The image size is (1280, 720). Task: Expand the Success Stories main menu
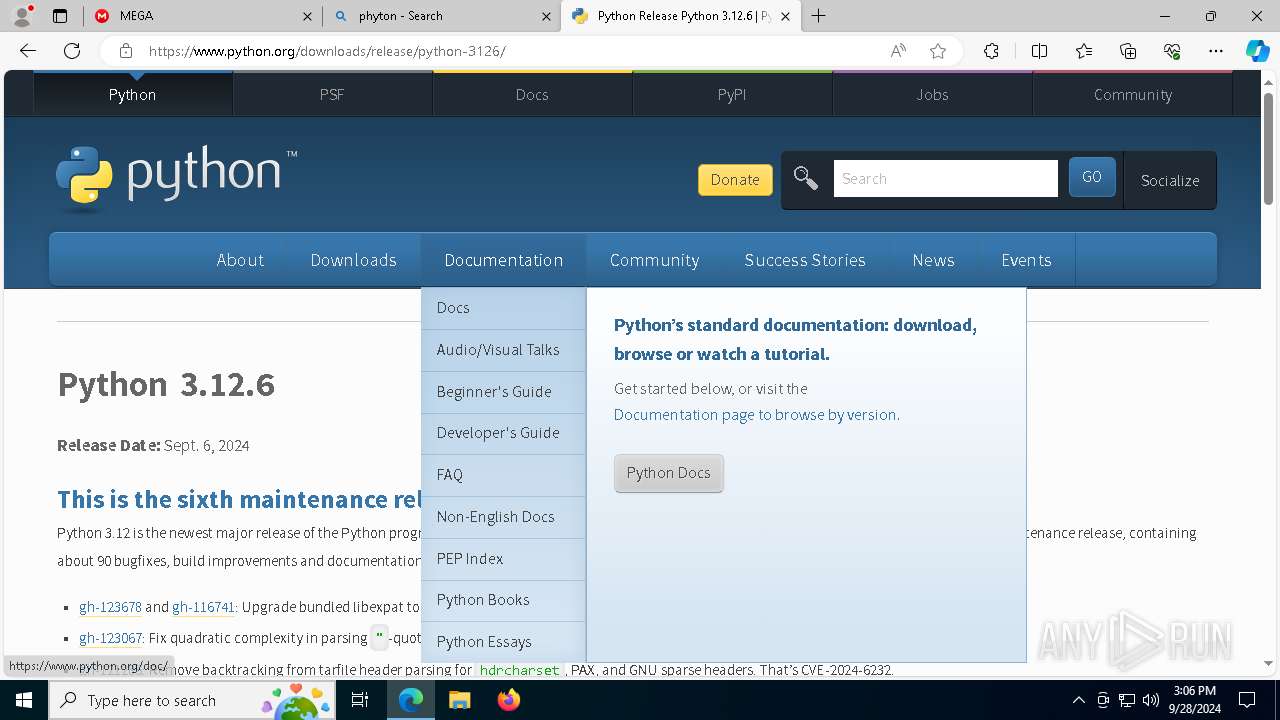click(x=805, y=260)
